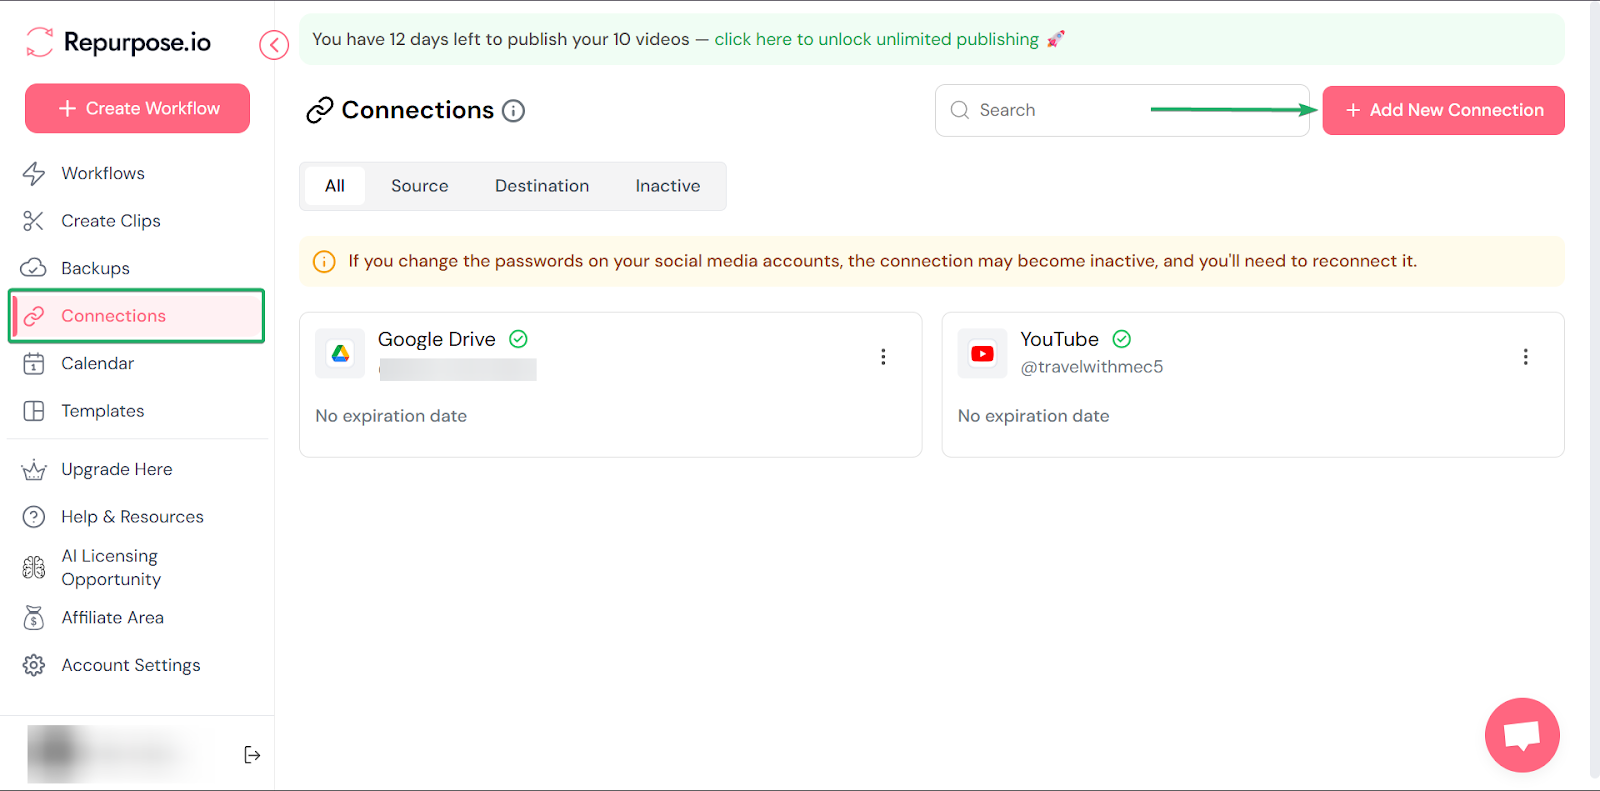Open Help & Resources
Screen dimensions: 1600x791
pyautogui.click(x=132, y=517)
